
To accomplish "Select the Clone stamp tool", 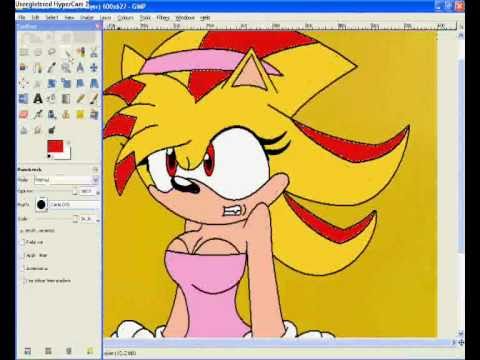I will pyautogui.click(x=66, y=115).
